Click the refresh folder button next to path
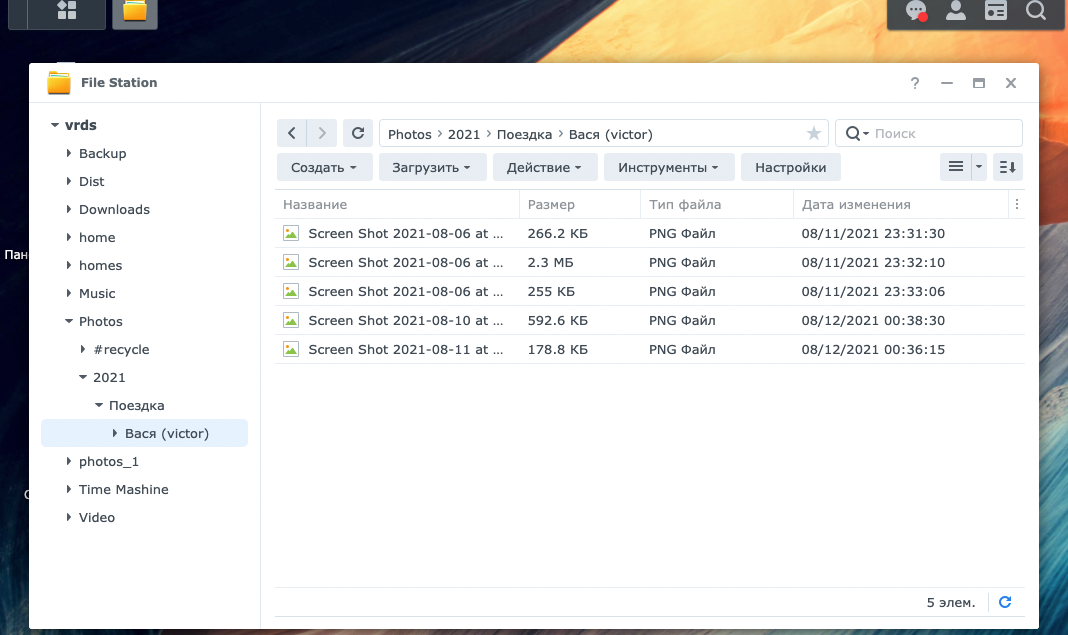Screen dimensions: 1068x635 [358, 133]
